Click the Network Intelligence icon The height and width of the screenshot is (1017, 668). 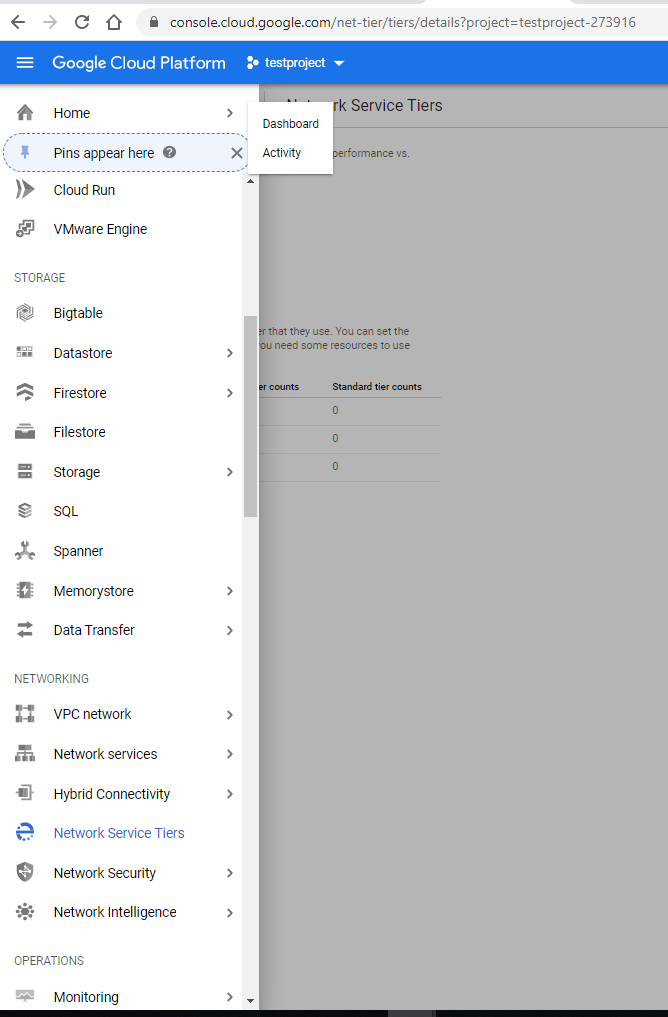25,912
